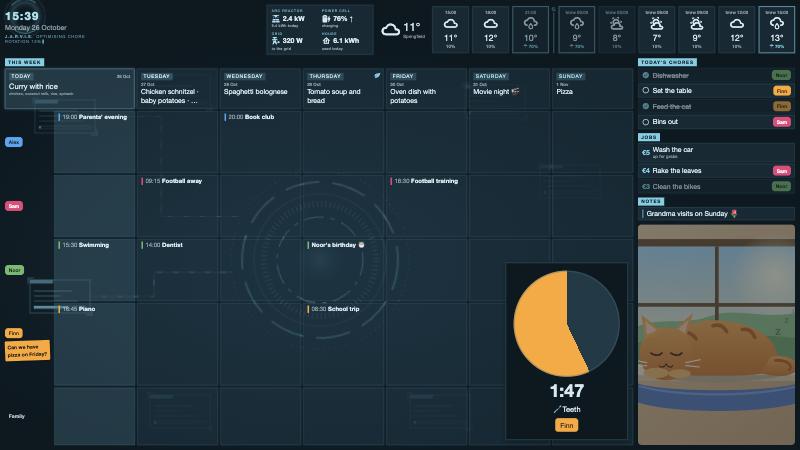
Task: Select the Noor person label in the calendar sidebar
Action: pos(14,270)
